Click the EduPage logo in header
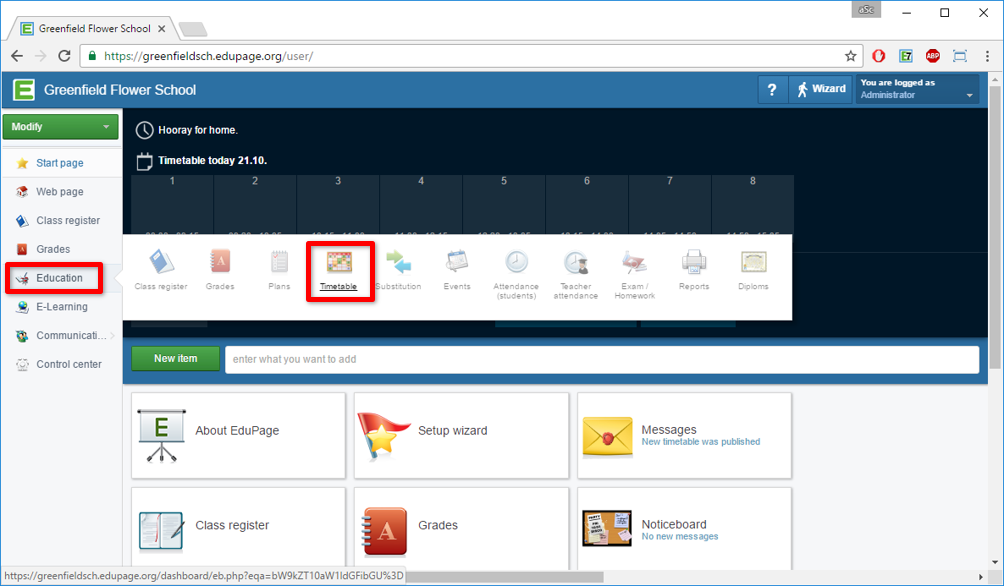1004x586 pixels. [x=24, y=90]
